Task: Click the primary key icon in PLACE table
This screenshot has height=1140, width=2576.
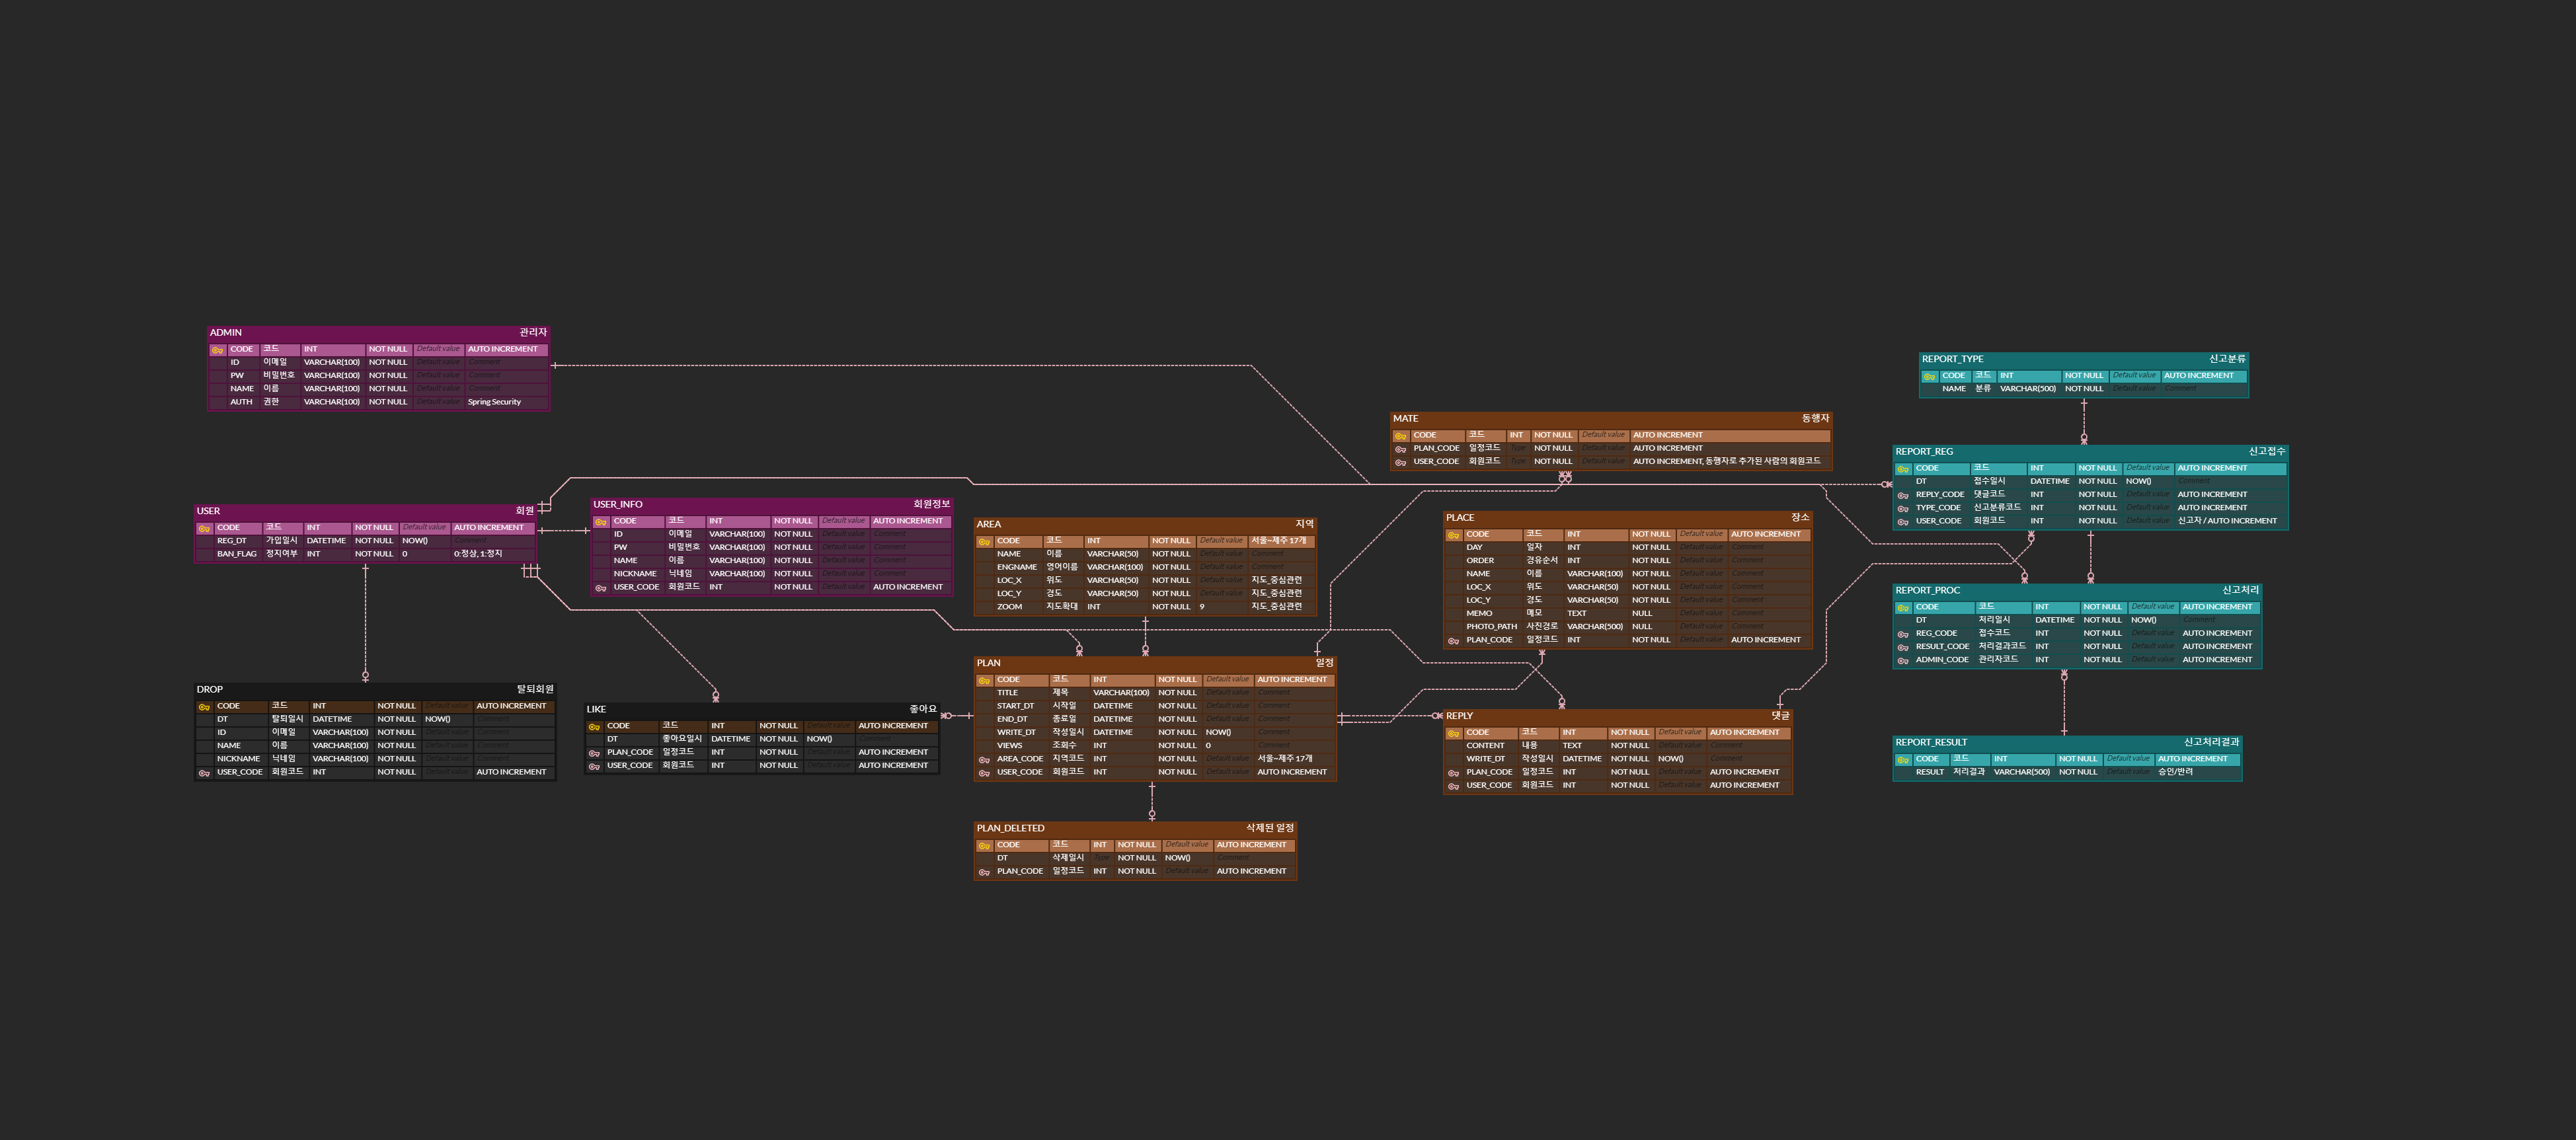Action: [x=1453, y=535]
